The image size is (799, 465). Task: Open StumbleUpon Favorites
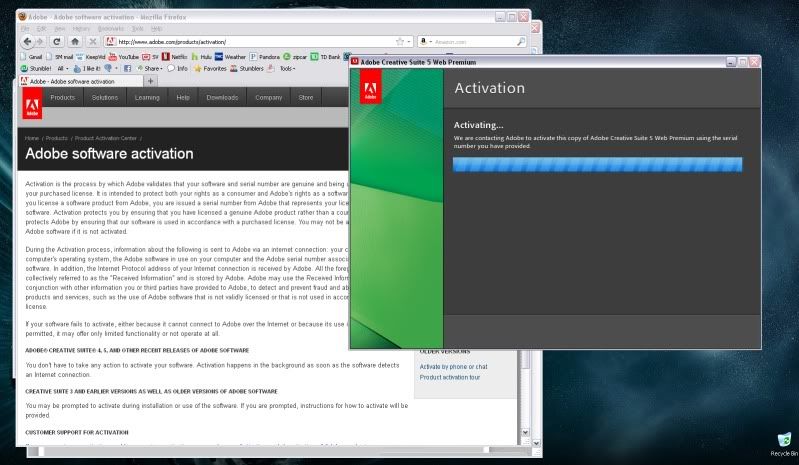[210, 68]
